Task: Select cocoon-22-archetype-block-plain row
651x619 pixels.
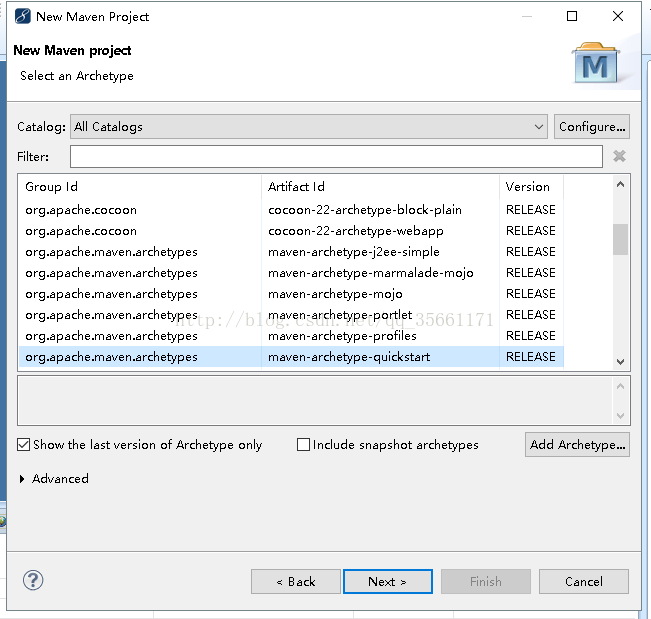Action: pos(291,210)
